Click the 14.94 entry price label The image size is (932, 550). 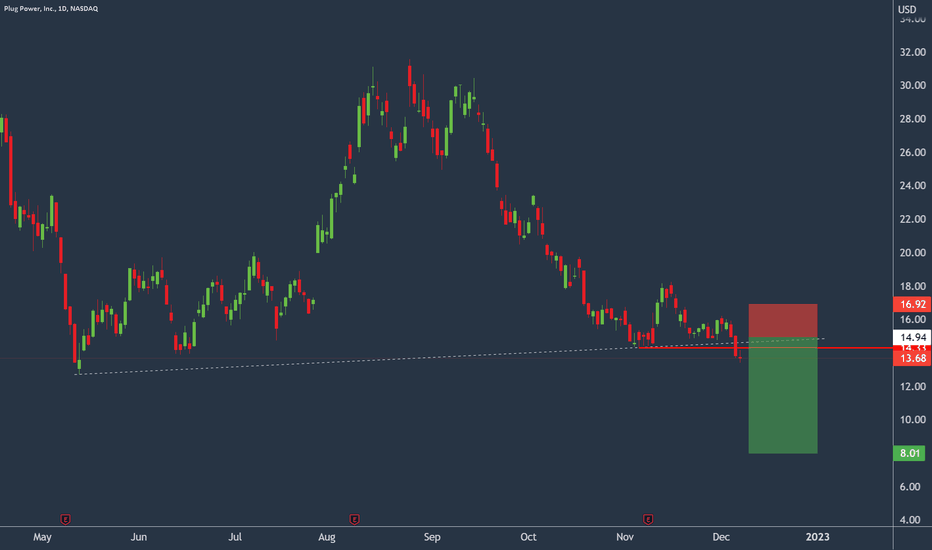[x=912, y=337]
